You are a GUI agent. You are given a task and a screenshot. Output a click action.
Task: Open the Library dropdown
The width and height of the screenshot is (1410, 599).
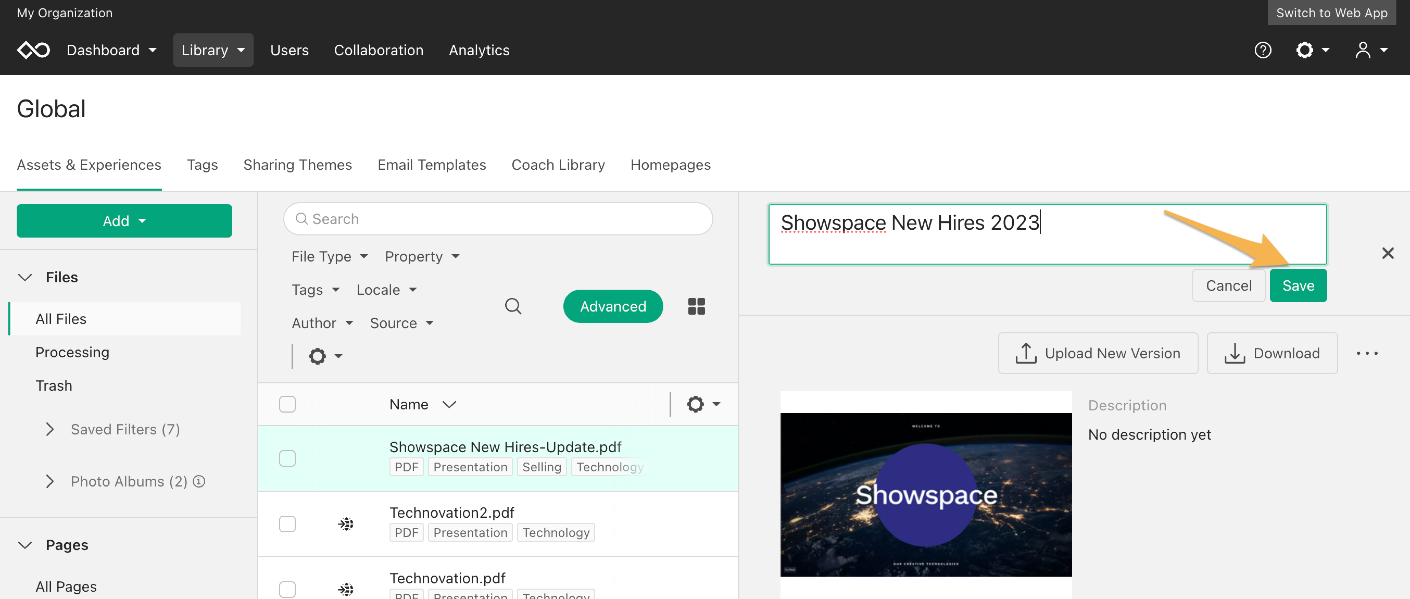click(x=213, y=50)
